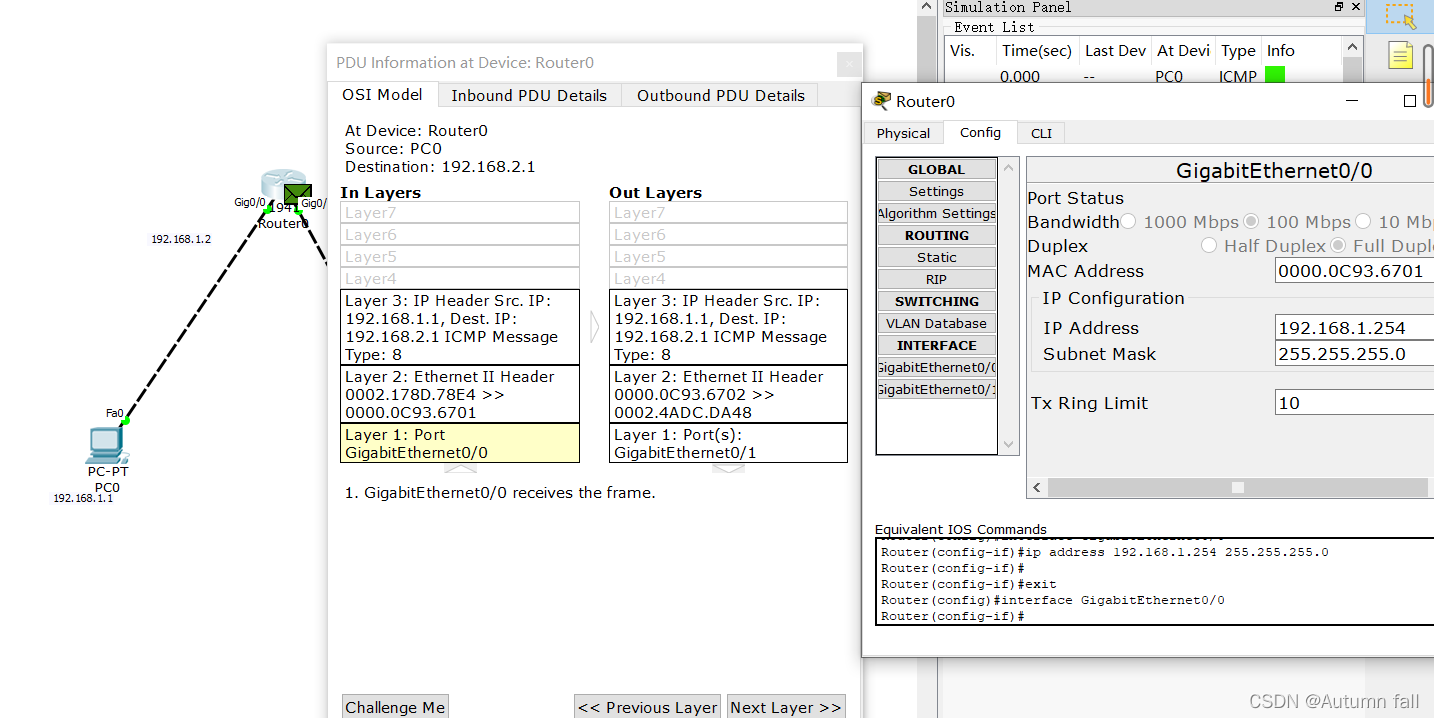This screenshot has height=718, width=1434.
Task: Choose the Half Duplex radio option
Action: coord(1209,246)
